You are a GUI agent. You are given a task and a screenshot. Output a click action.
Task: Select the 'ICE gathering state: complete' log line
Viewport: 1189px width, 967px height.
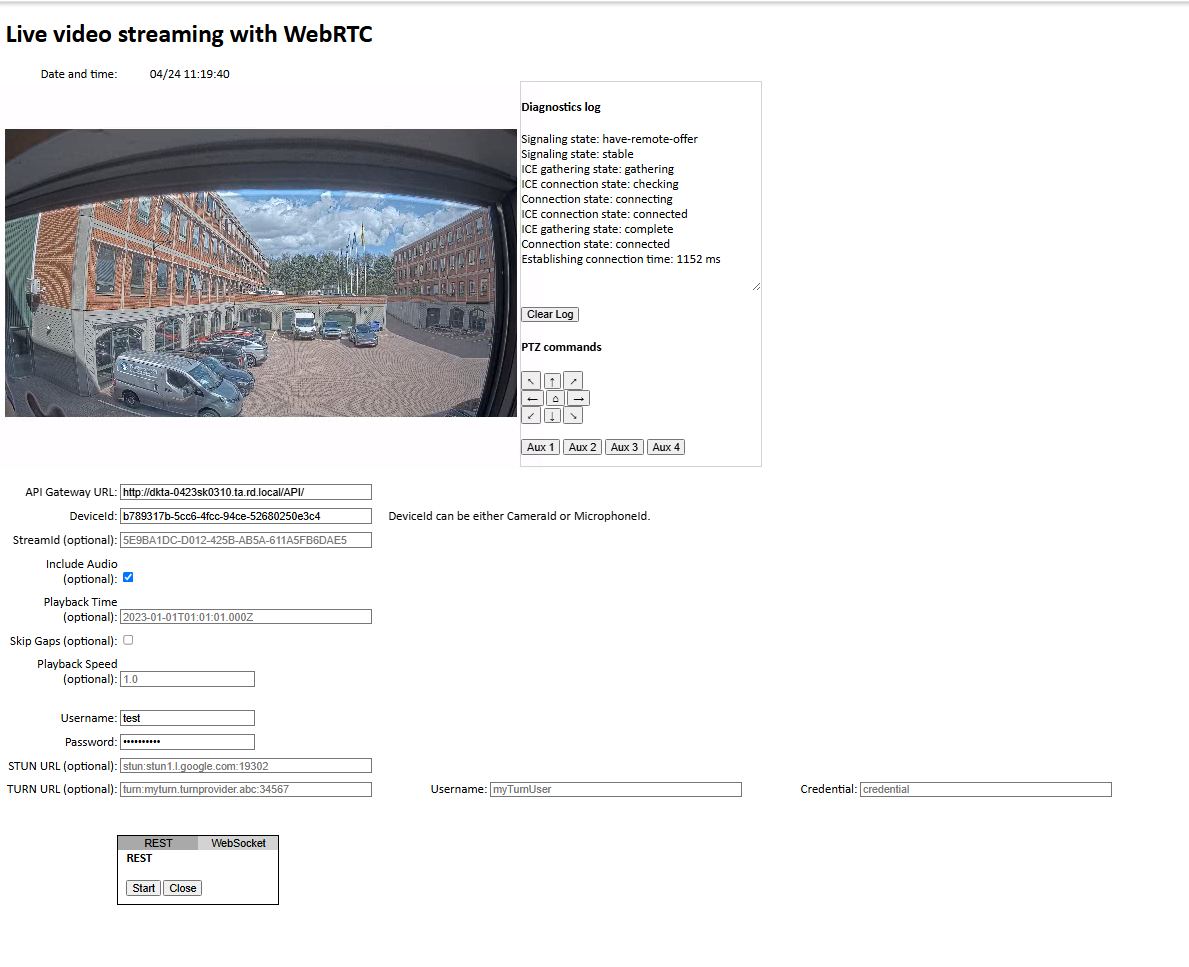597,229
